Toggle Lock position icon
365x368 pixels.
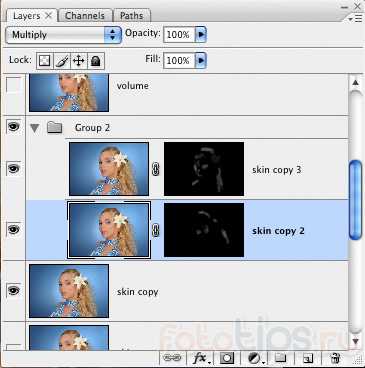click(x=79, y=61)
